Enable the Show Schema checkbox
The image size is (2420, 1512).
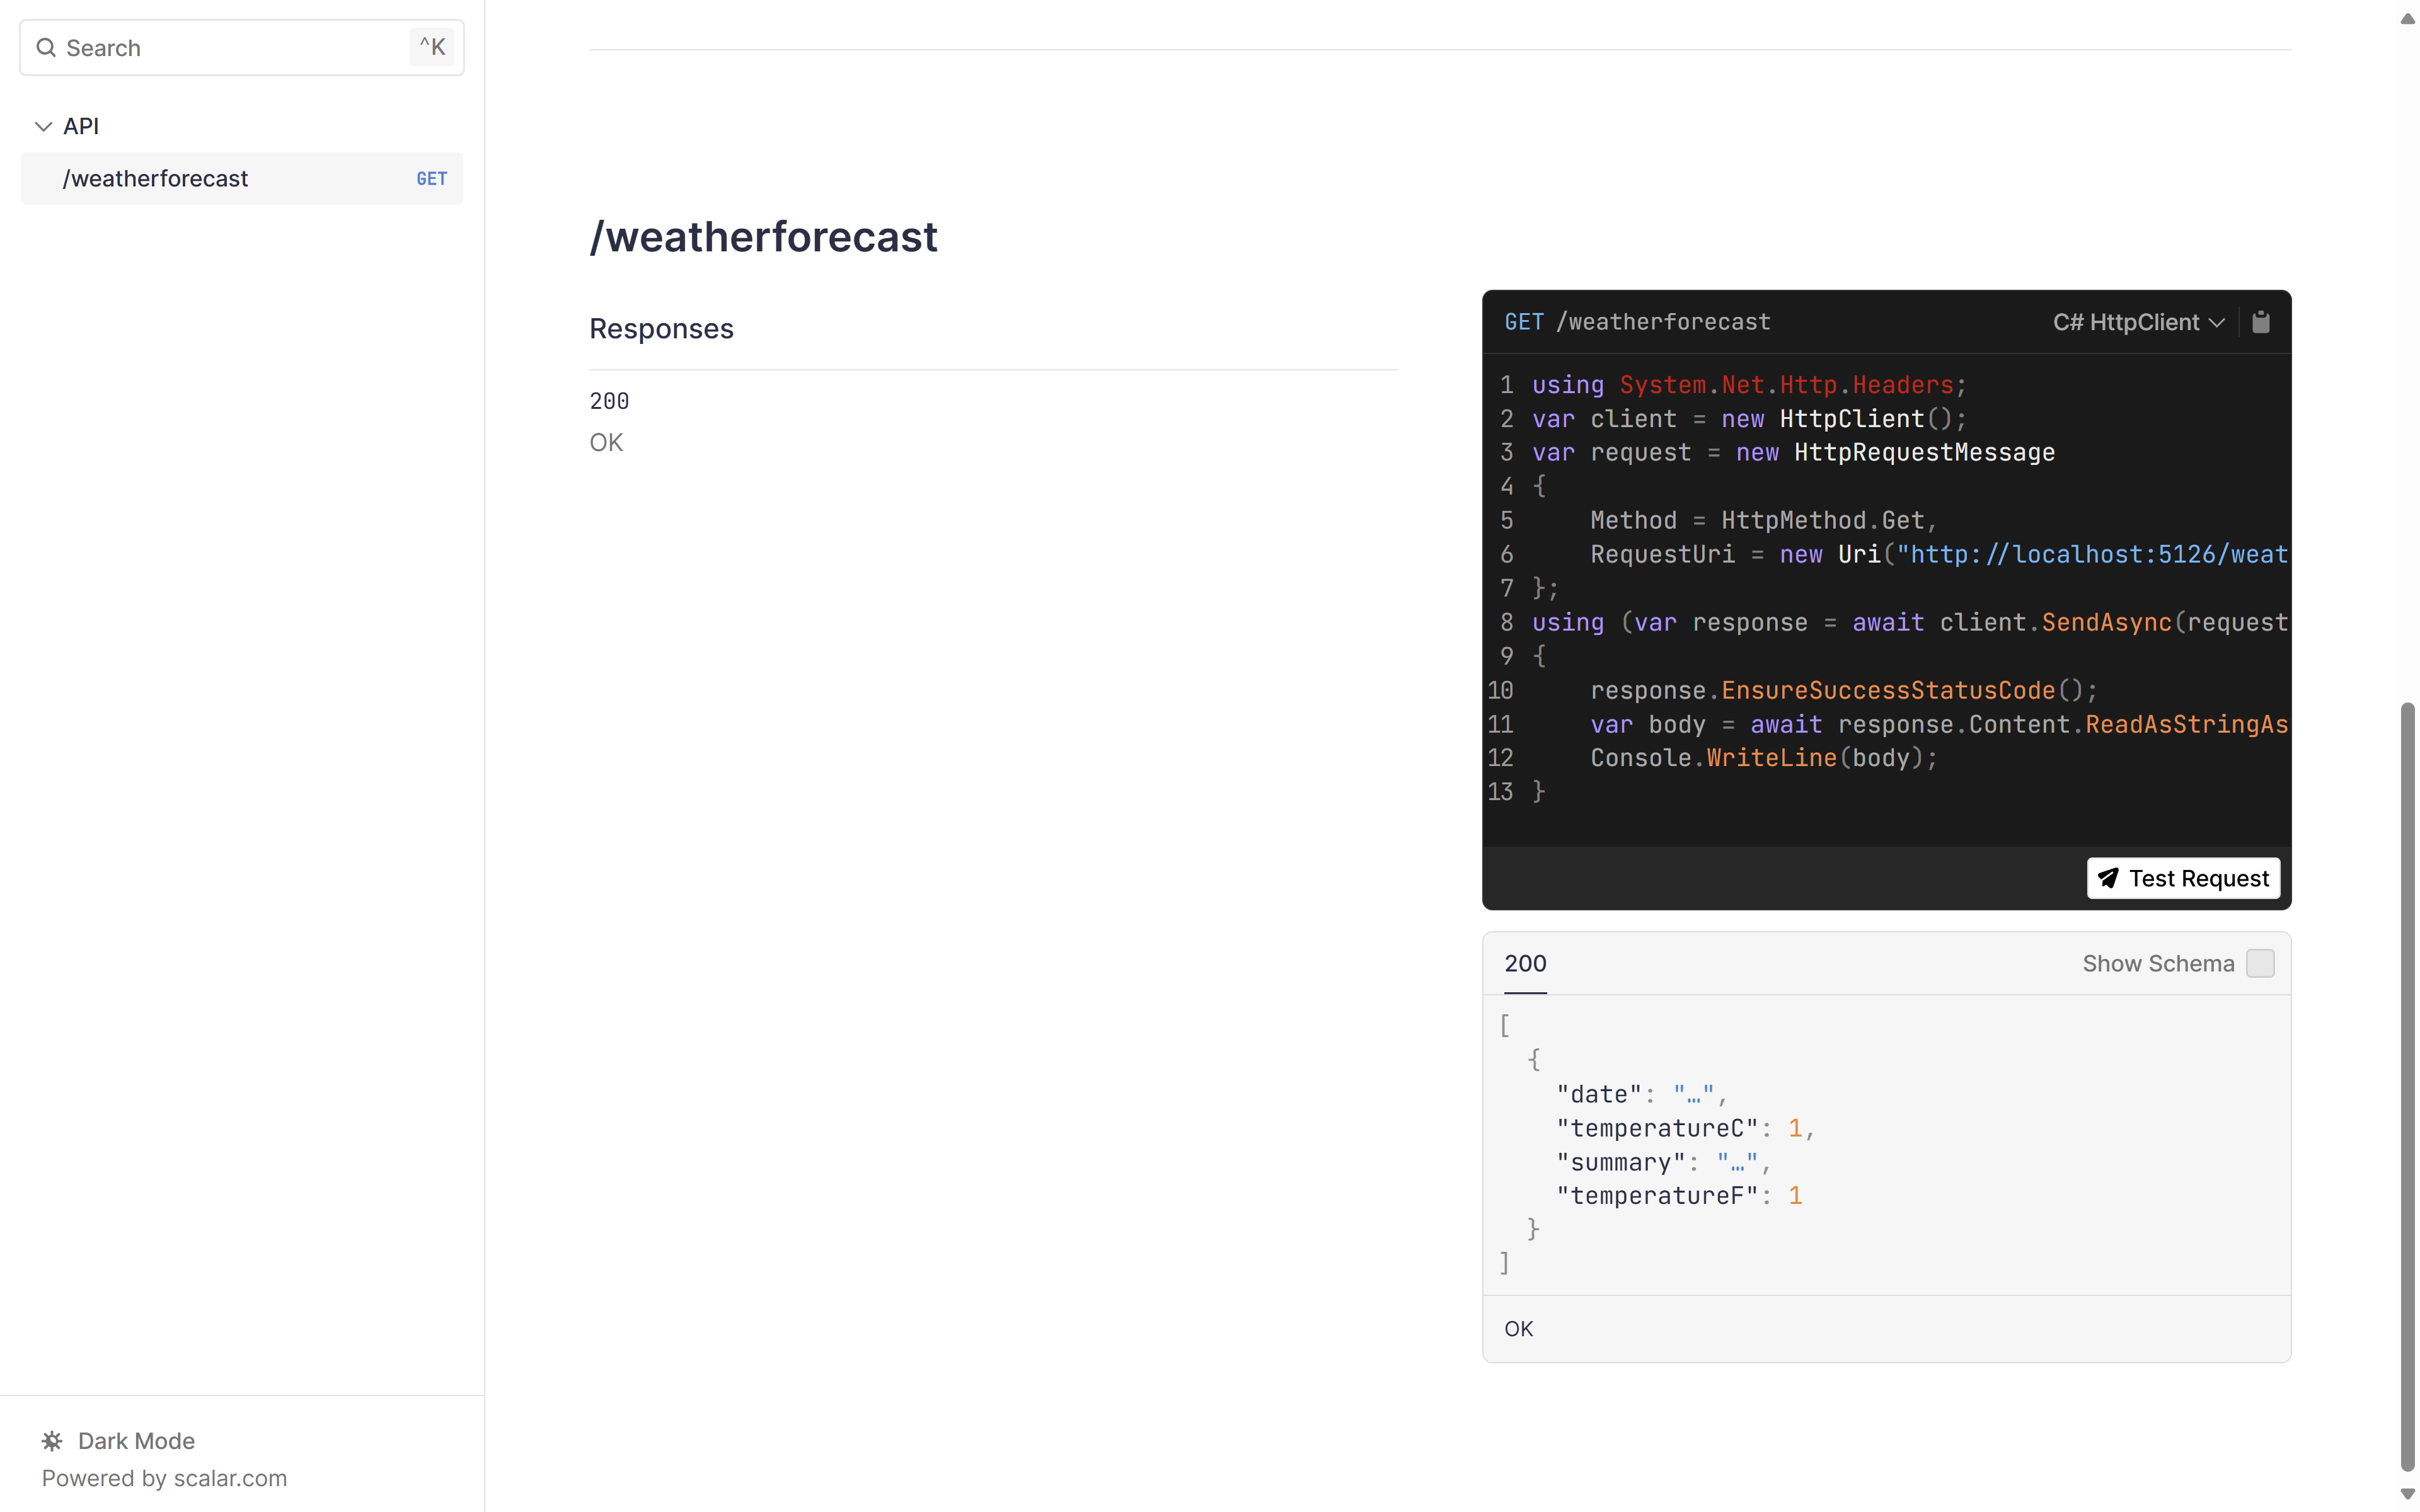(2260, 963)
